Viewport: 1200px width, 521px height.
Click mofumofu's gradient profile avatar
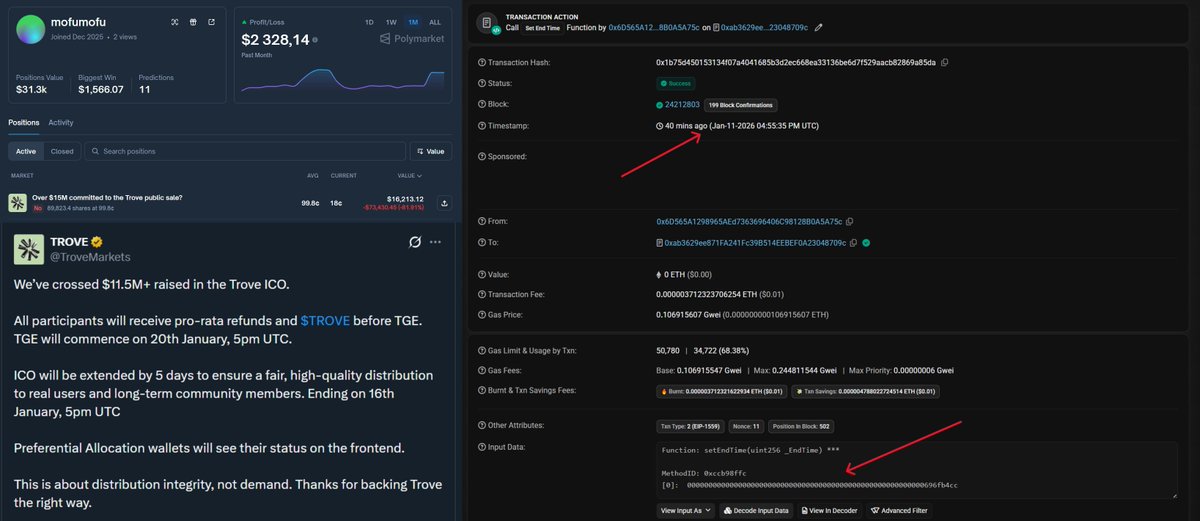coord(32,29)
